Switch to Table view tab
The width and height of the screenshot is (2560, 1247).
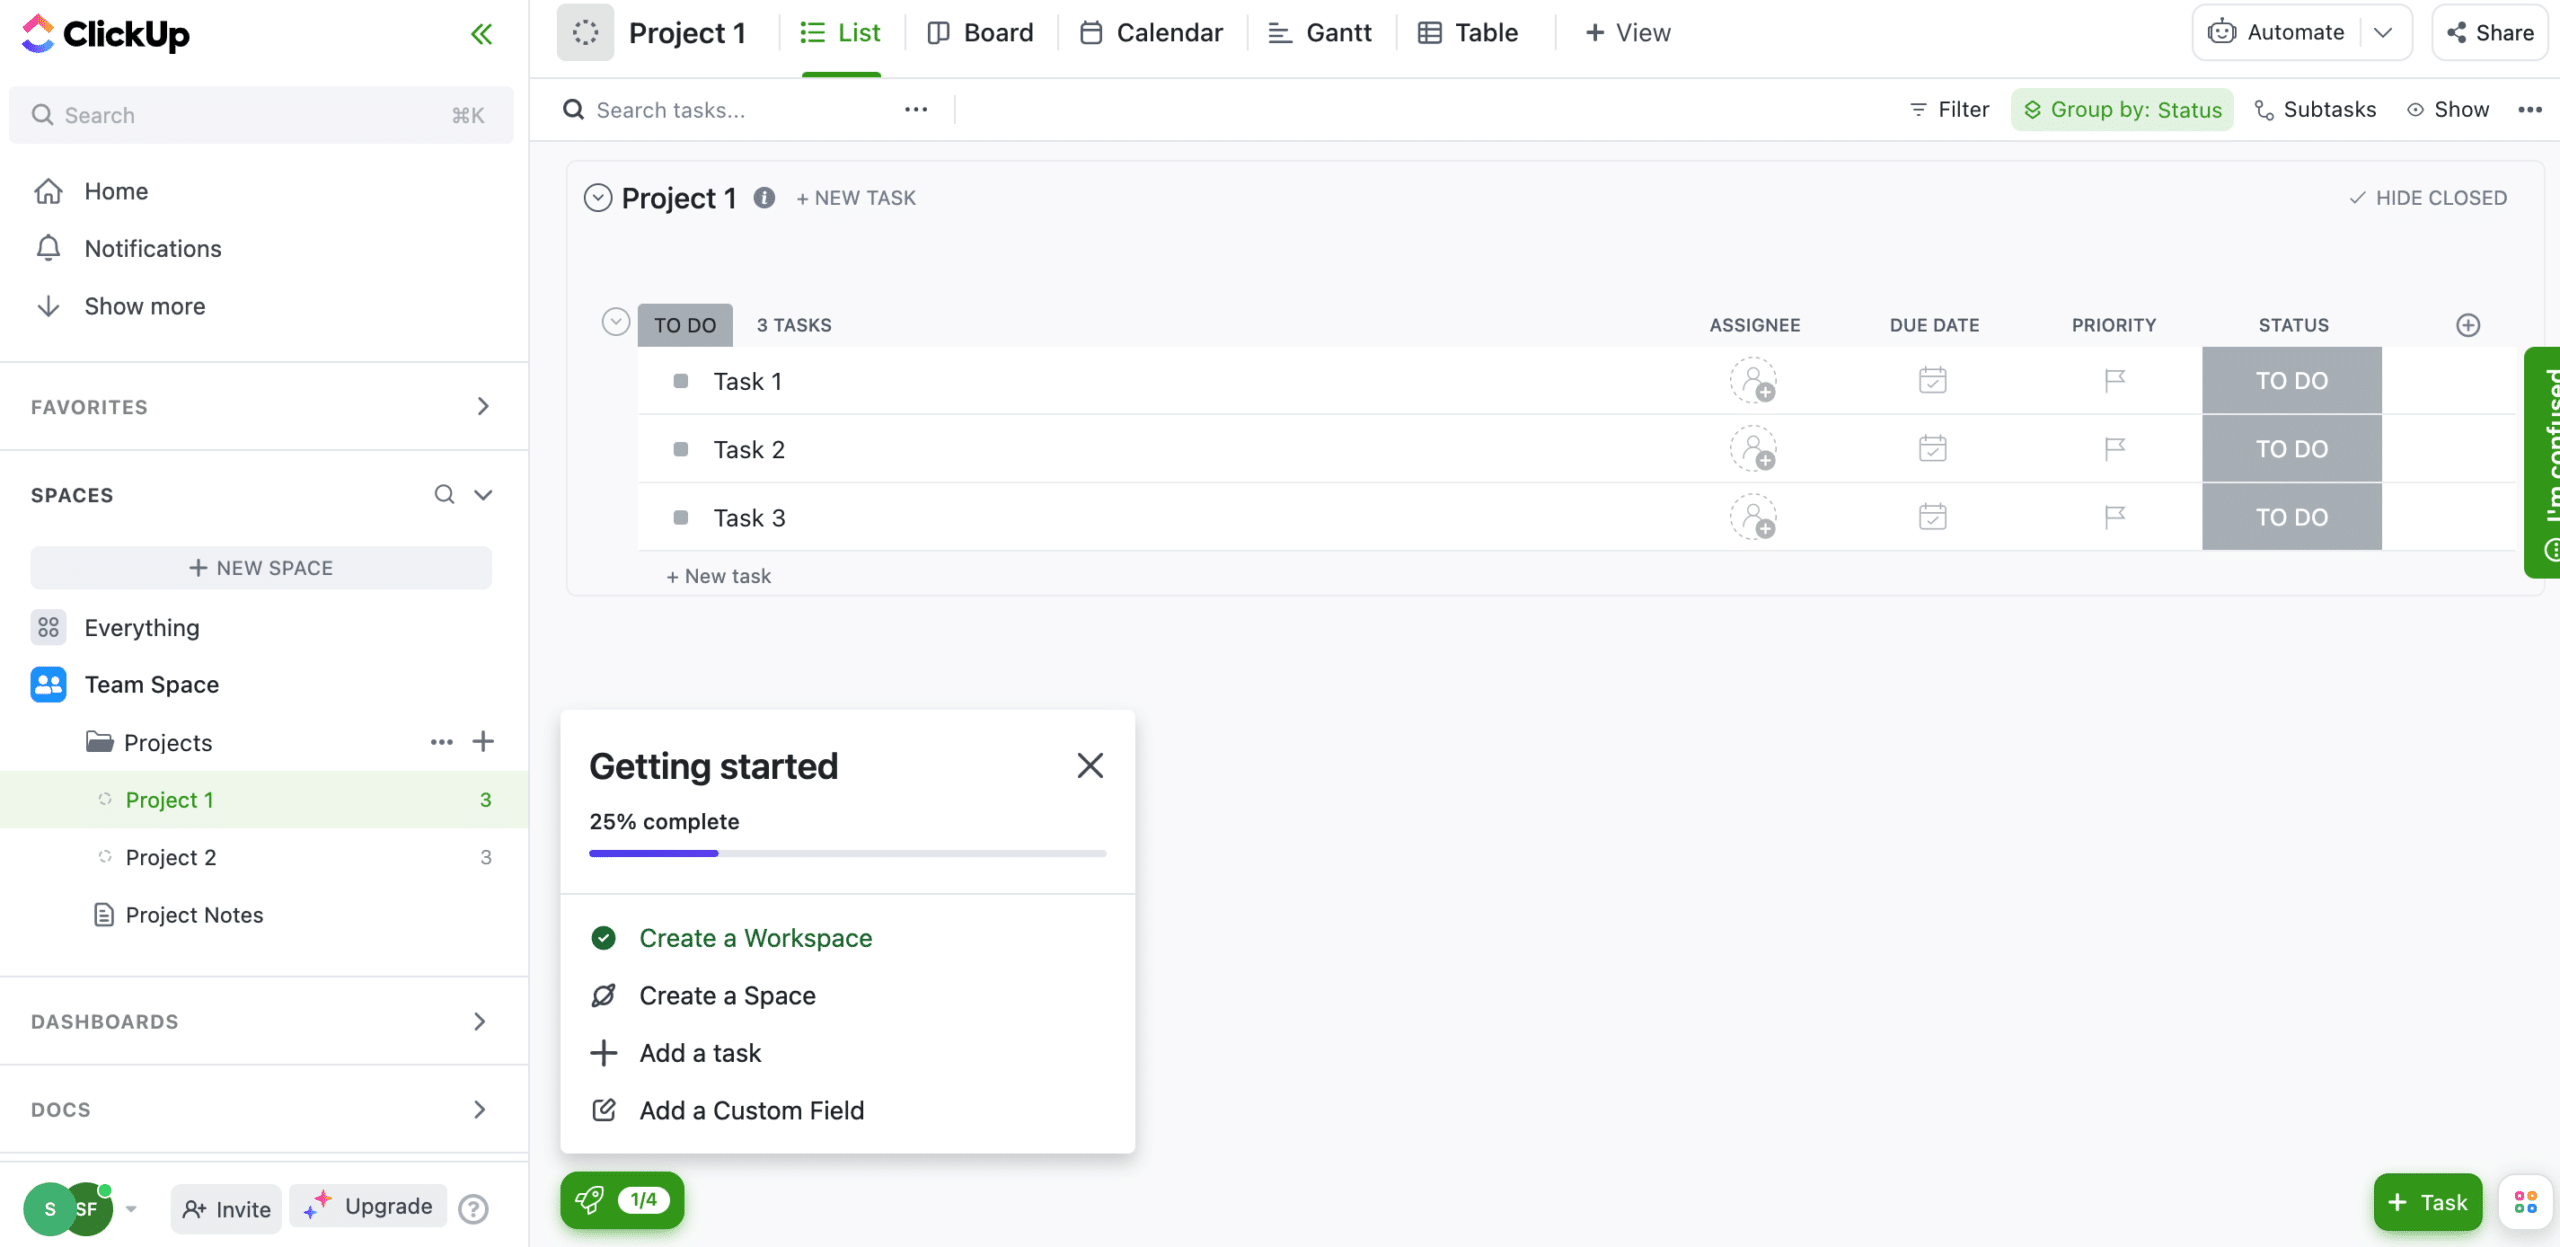(1468, 33)
